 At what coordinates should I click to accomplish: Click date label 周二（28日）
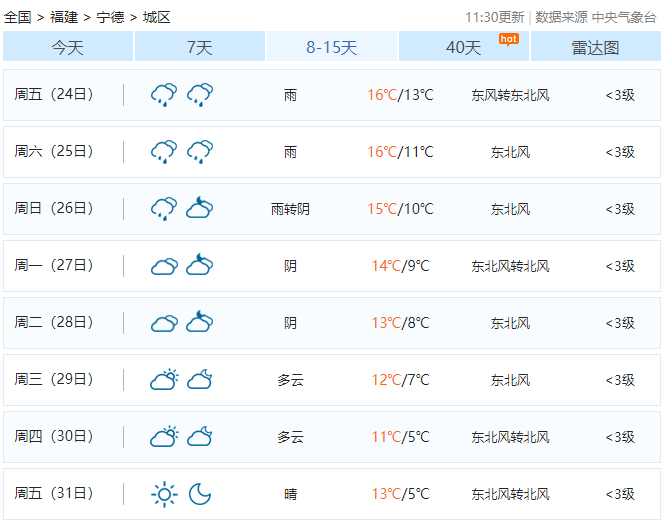coord(54,322)
